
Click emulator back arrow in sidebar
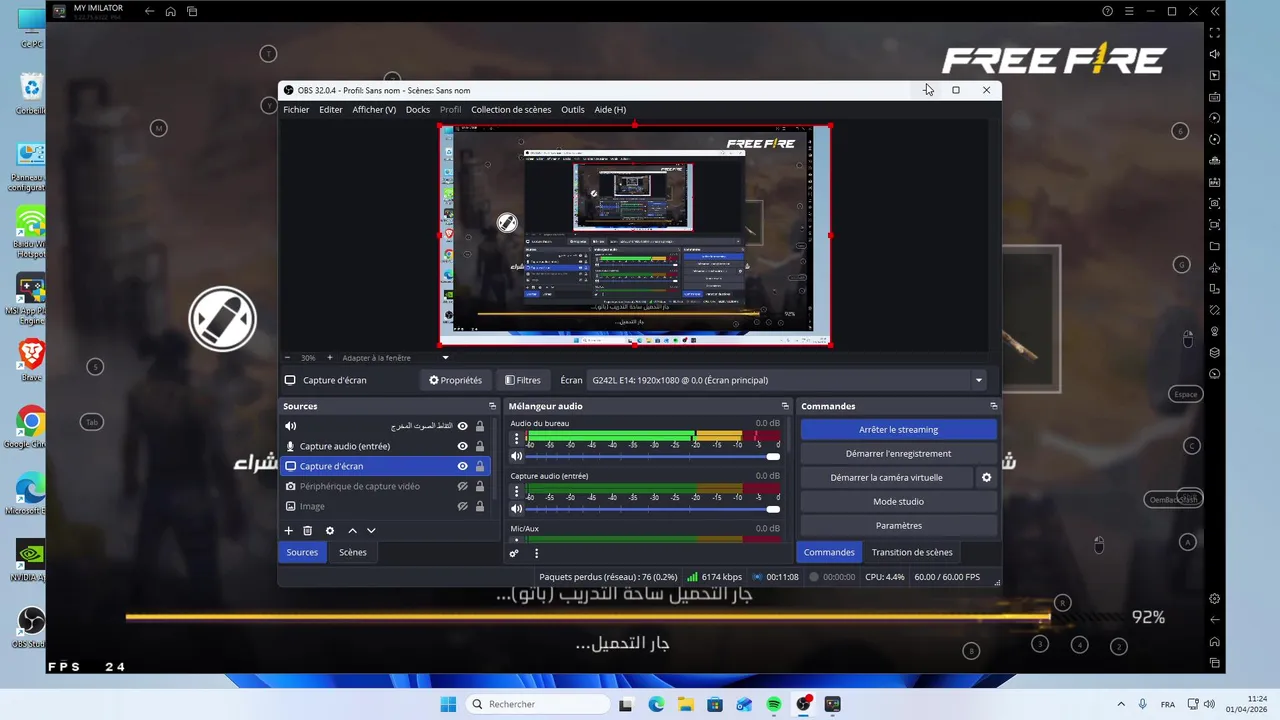click(1215, 620)
